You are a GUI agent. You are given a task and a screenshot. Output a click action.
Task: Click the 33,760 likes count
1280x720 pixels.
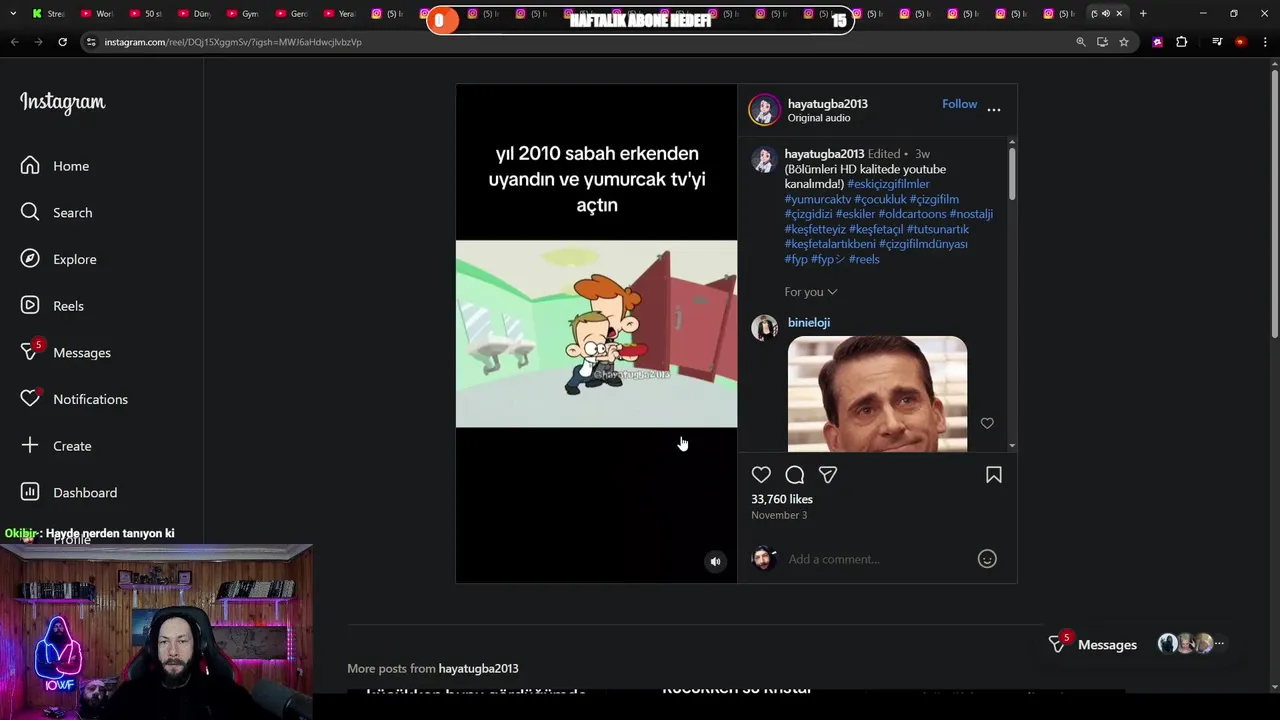click(x=782, y=499)
